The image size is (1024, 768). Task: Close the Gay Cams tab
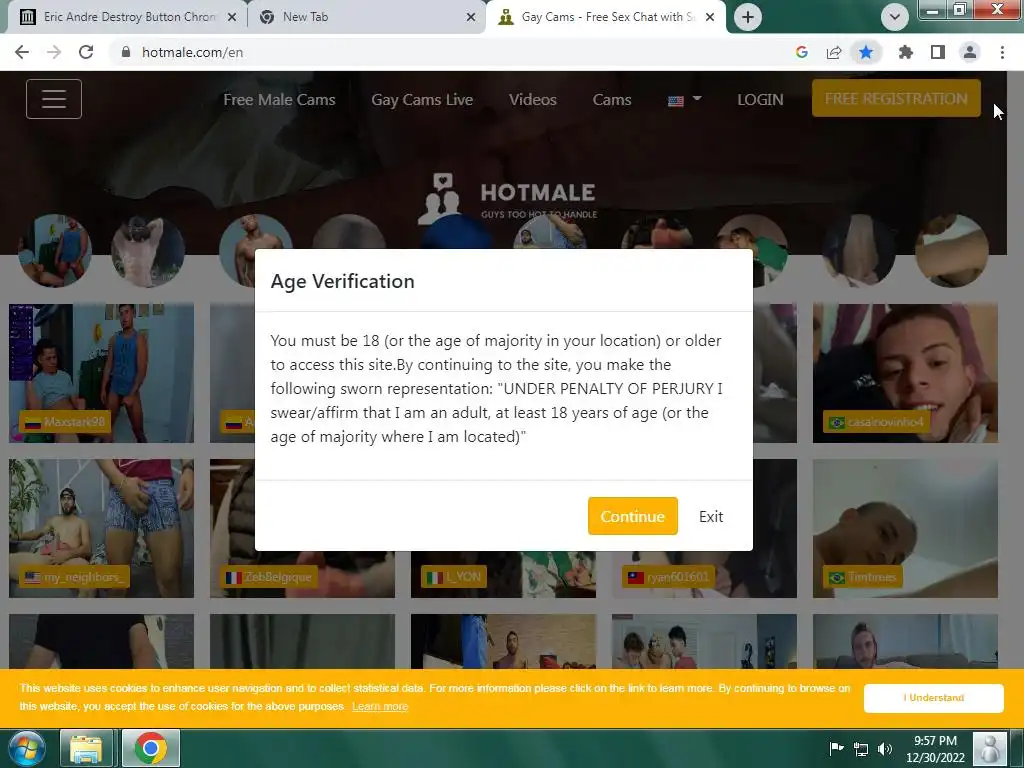pos(711,17)
